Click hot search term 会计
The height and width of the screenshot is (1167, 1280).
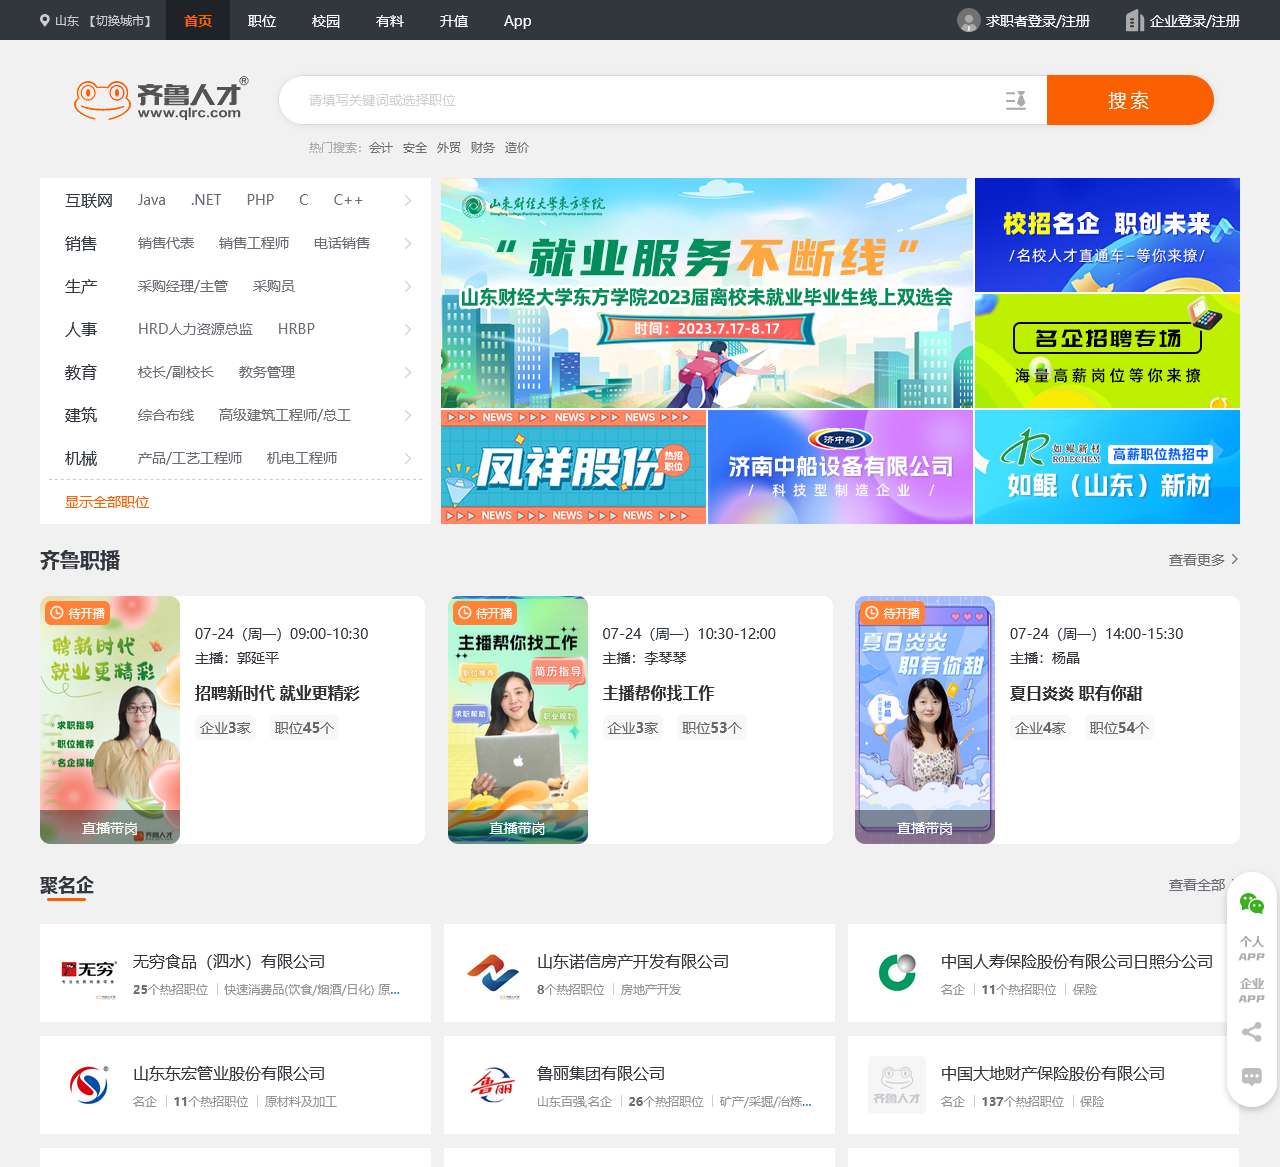tap(381, 148)
